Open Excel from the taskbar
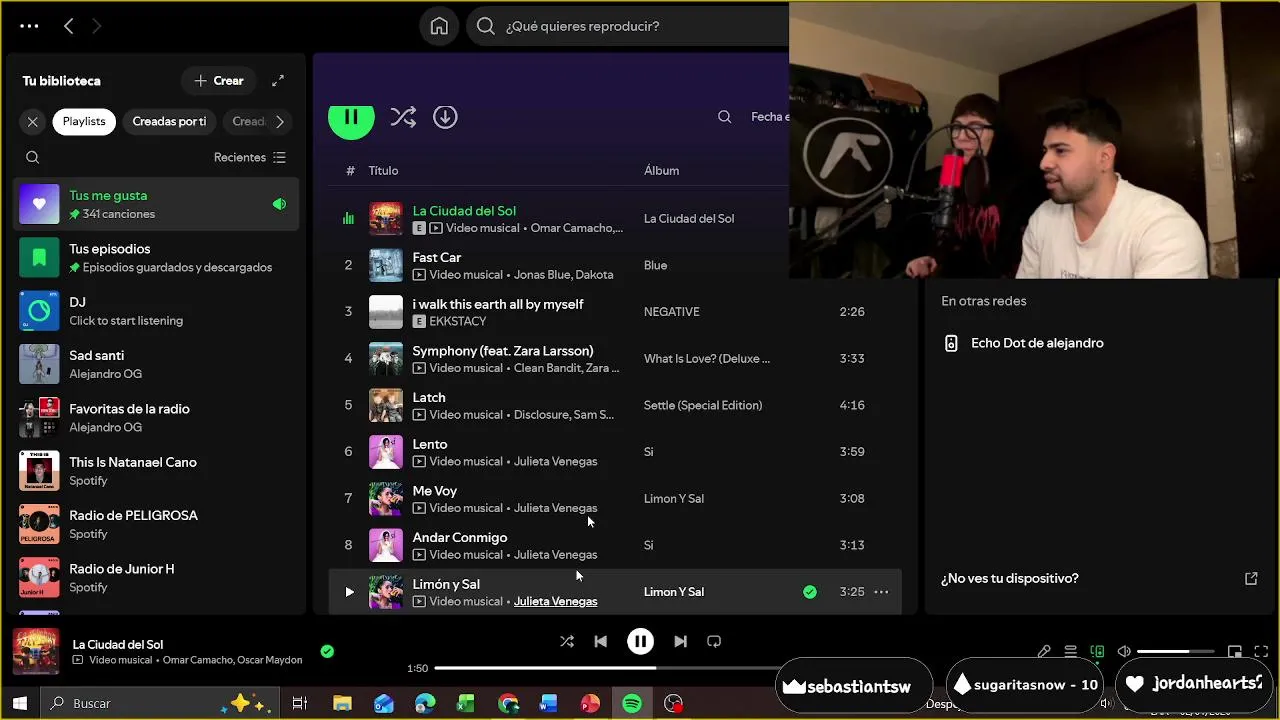 (466, 704)
